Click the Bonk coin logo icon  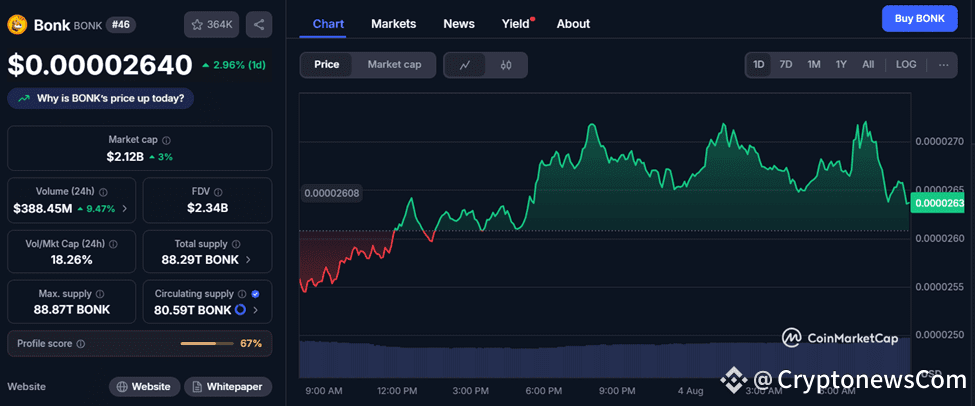[17, 25]
